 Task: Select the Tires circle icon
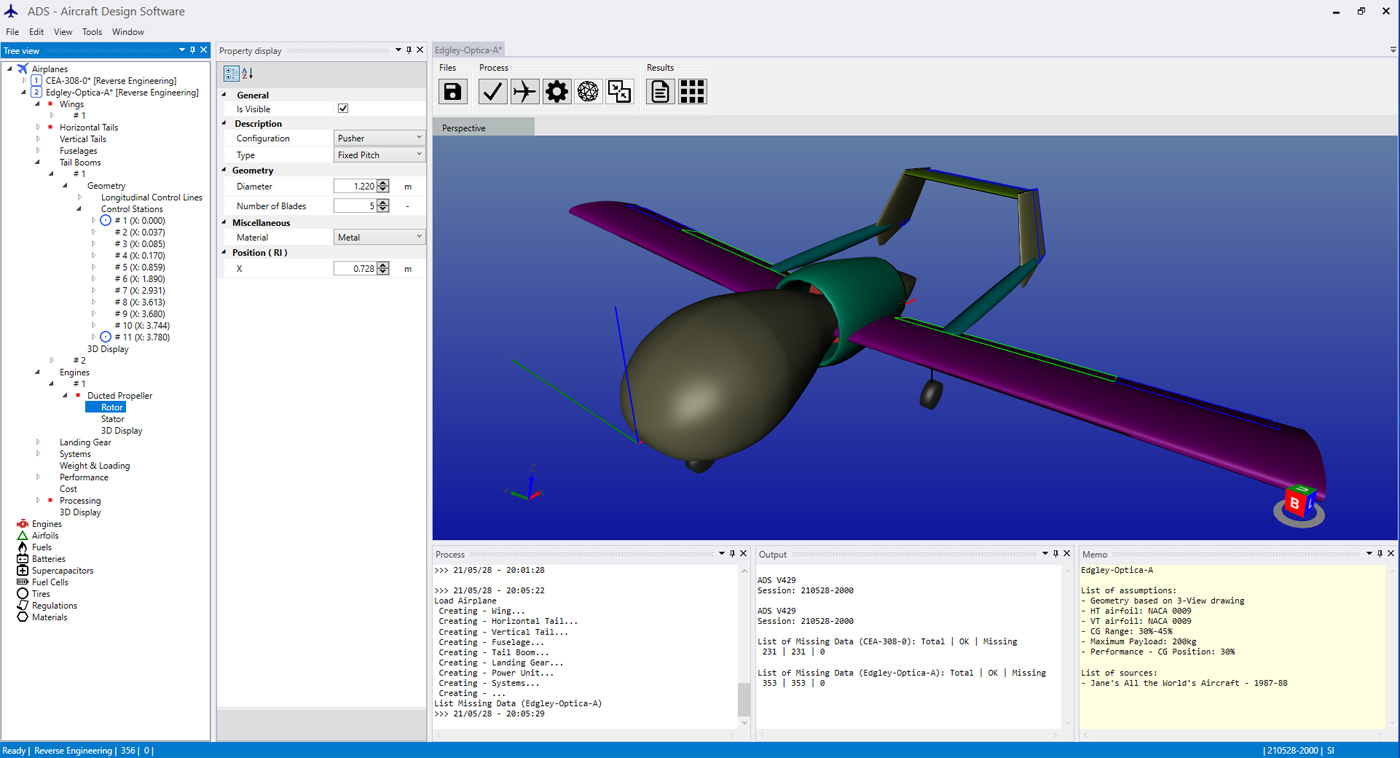click(x=22, y=594)
